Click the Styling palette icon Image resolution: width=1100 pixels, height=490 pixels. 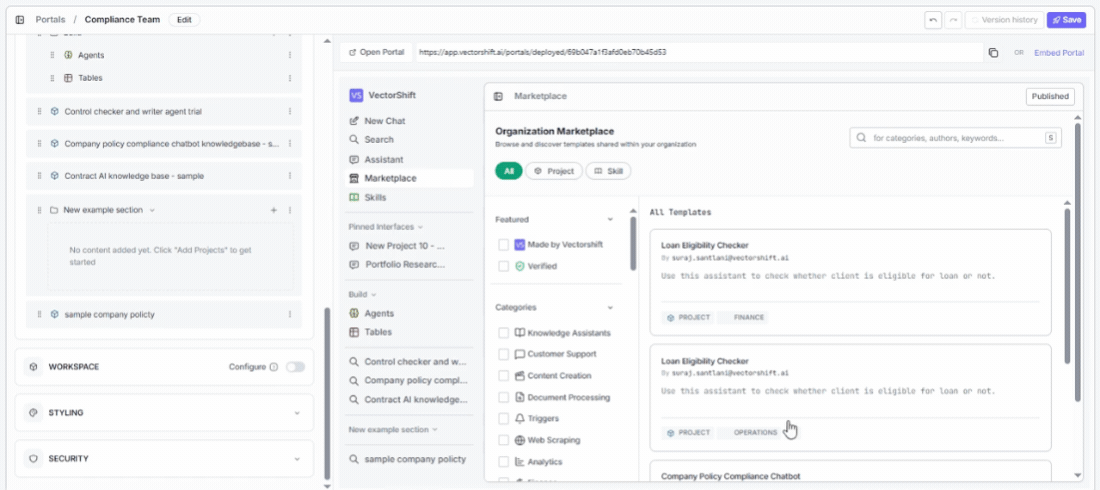(x=33, y=413)
